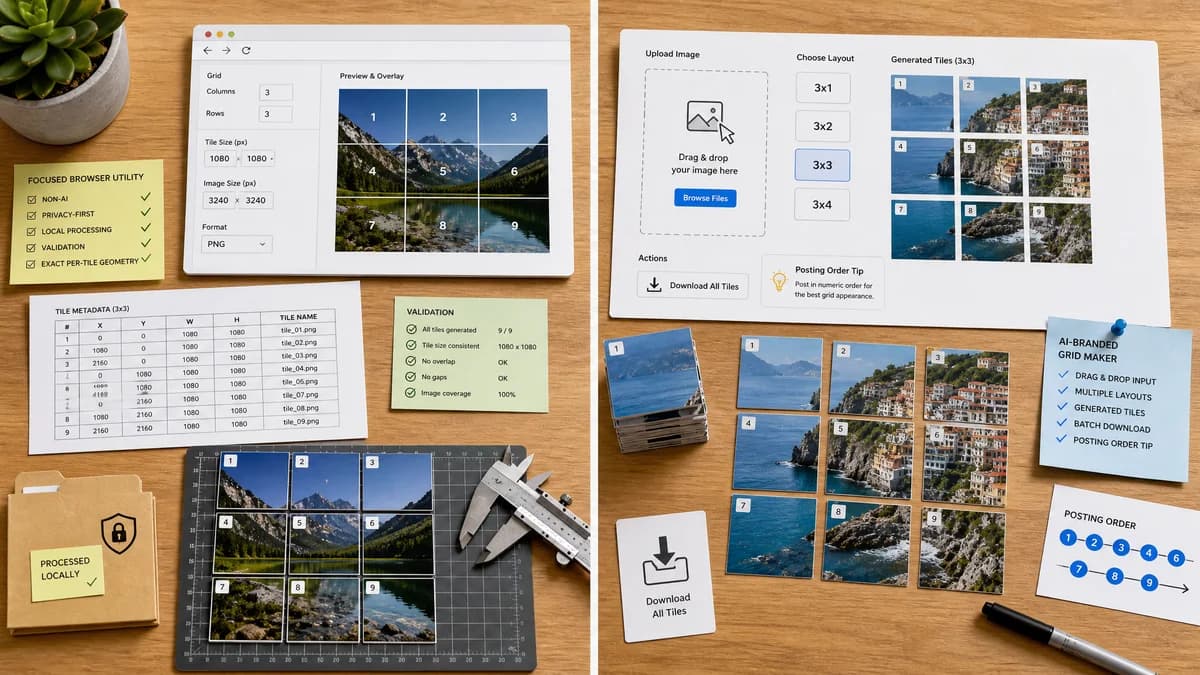The image size is (1200, 675).
Task: Toggle the checkbox left of LOCAL PROCESSING
Action: tap(31, 231)
